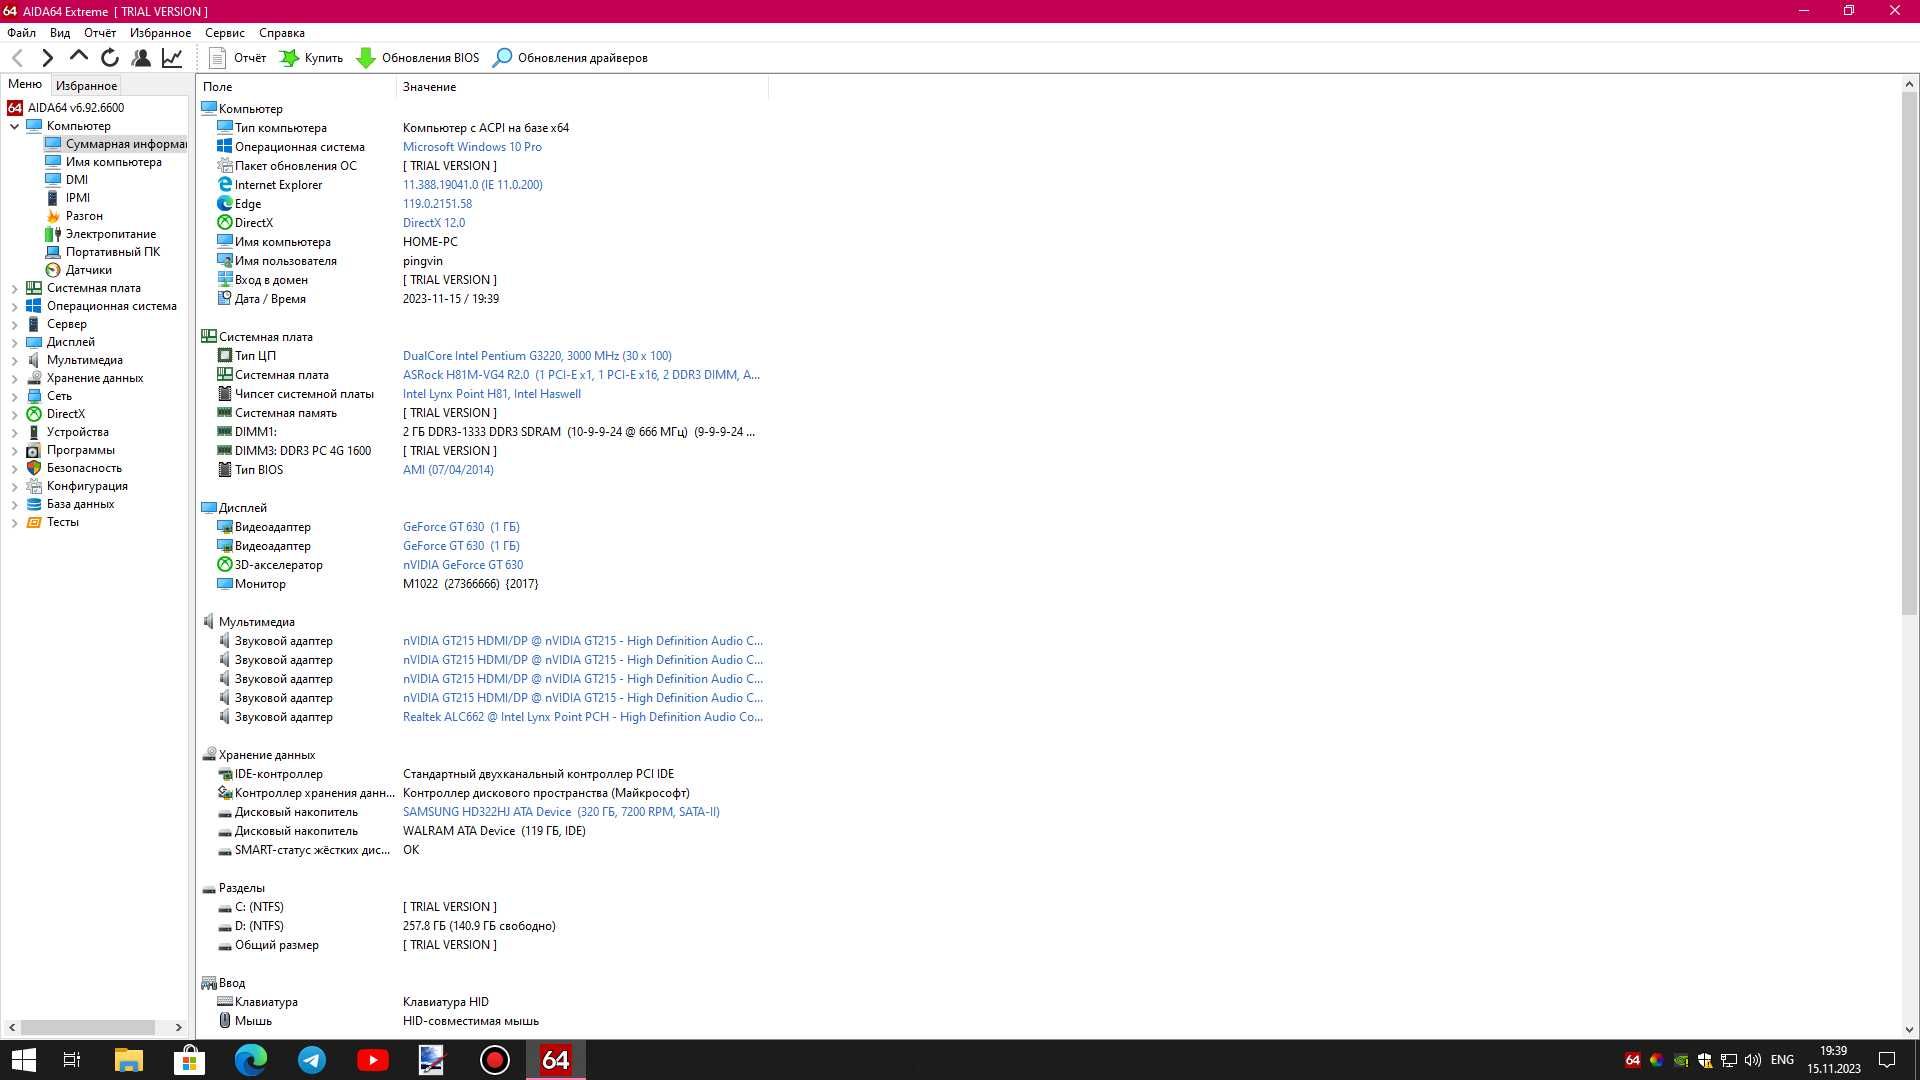Open the Избранное menu in the menu bar

160,33
